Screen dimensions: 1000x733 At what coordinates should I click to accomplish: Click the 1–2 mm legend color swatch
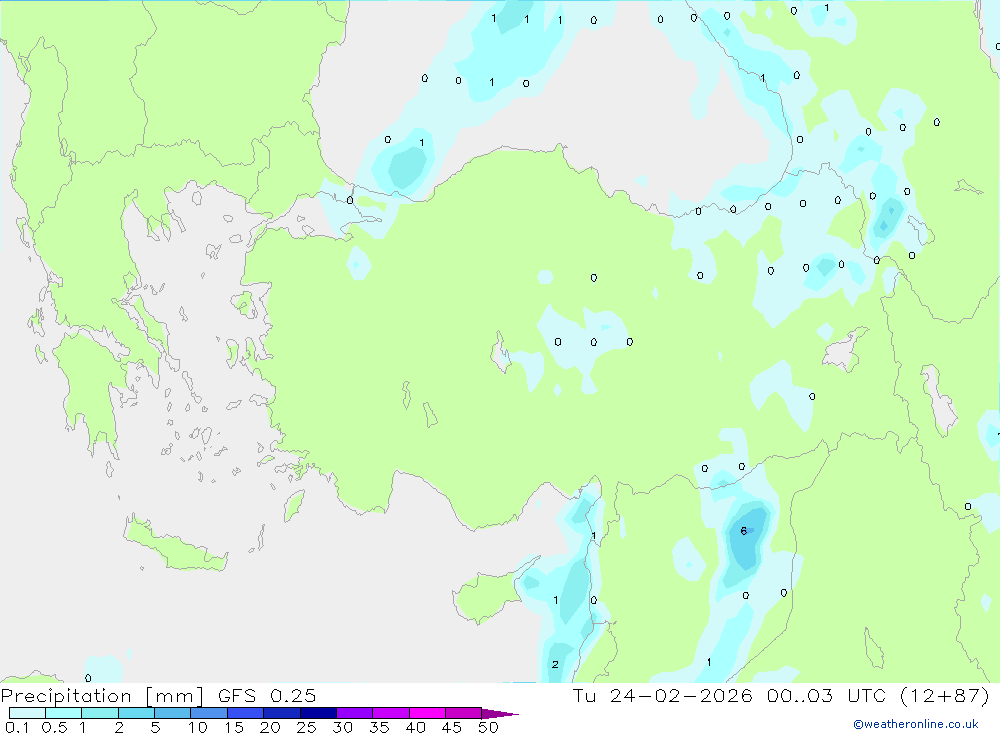click(x=99, y=713)
